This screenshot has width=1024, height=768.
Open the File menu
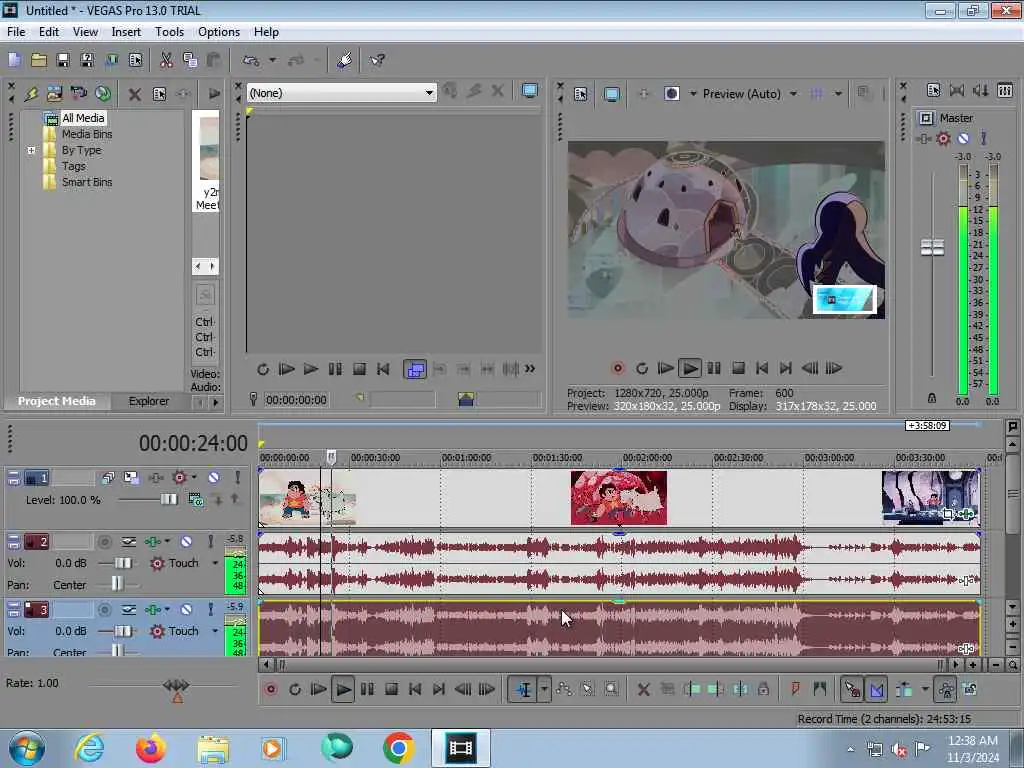coord(16,32)
